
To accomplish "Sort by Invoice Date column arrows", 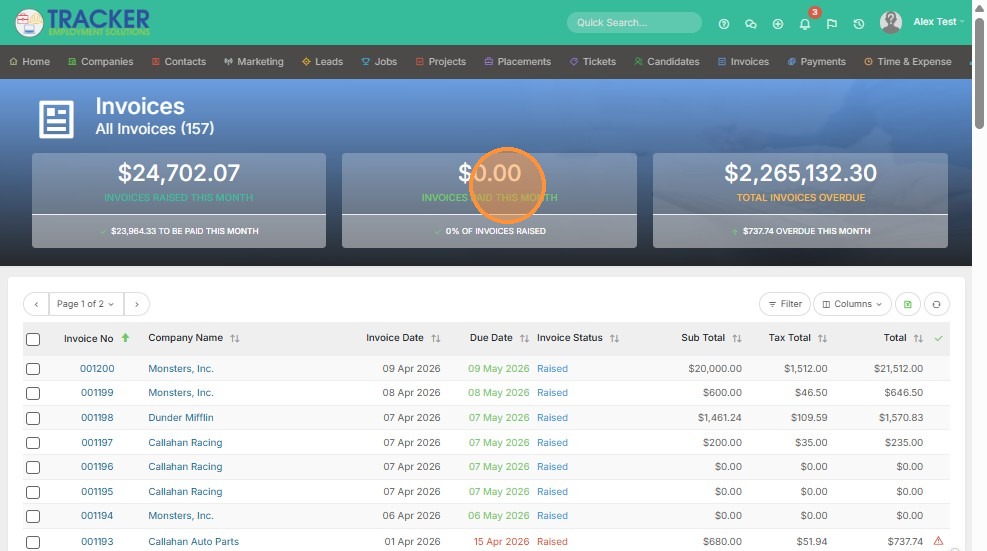I will (x=436, y=338).
